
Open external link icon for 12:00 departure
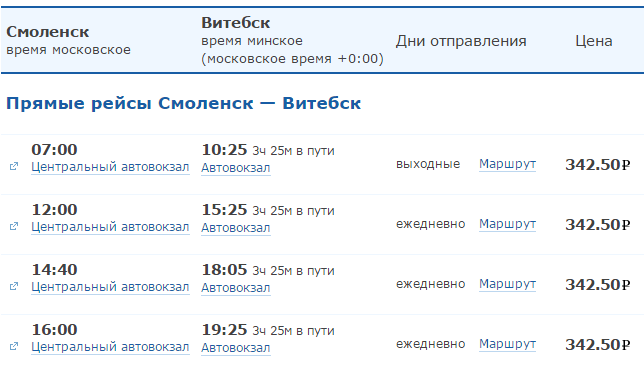[x=14, y=226]
